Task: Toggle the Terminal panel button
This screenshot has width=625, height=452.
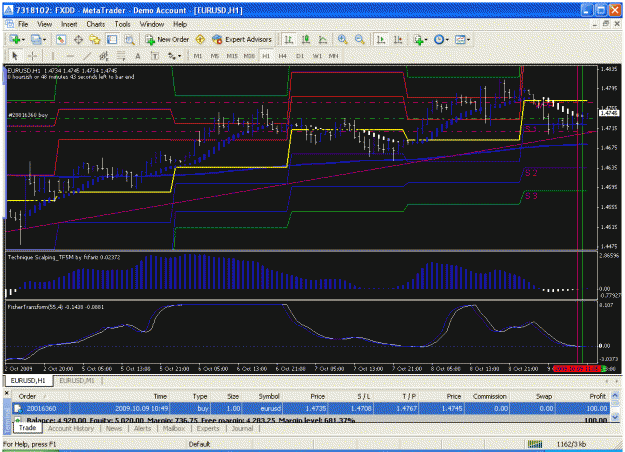Action: pos(112,39)
